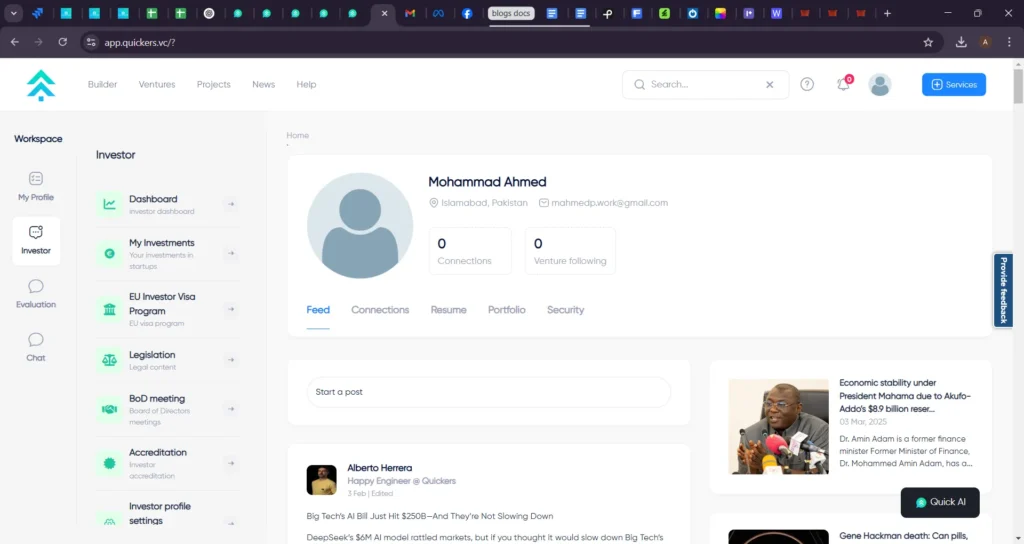
Task: Open the notifications bell icon
Action: (843, 85)
